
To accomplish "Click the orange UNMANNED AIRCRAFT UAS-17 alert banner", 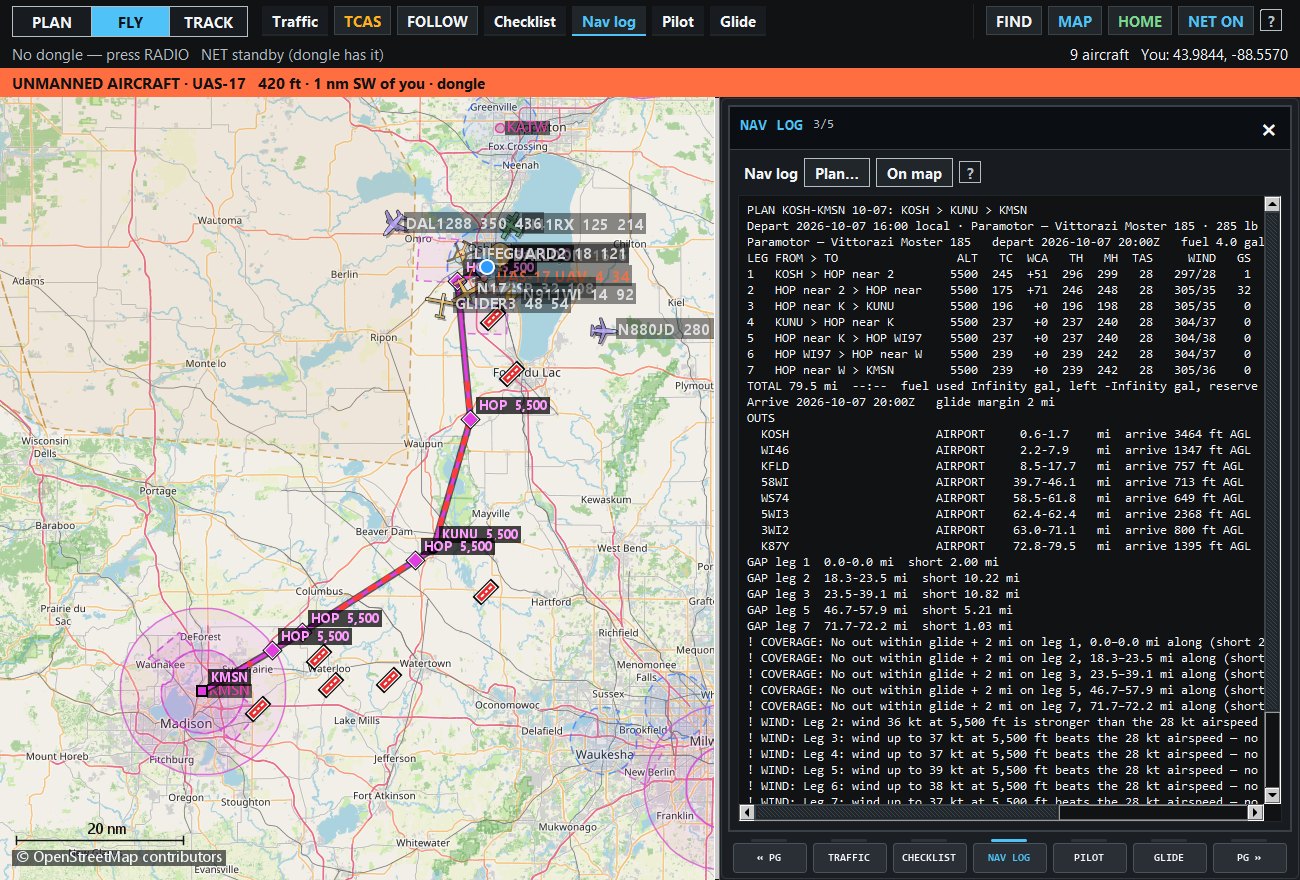I will click(650, 84).
